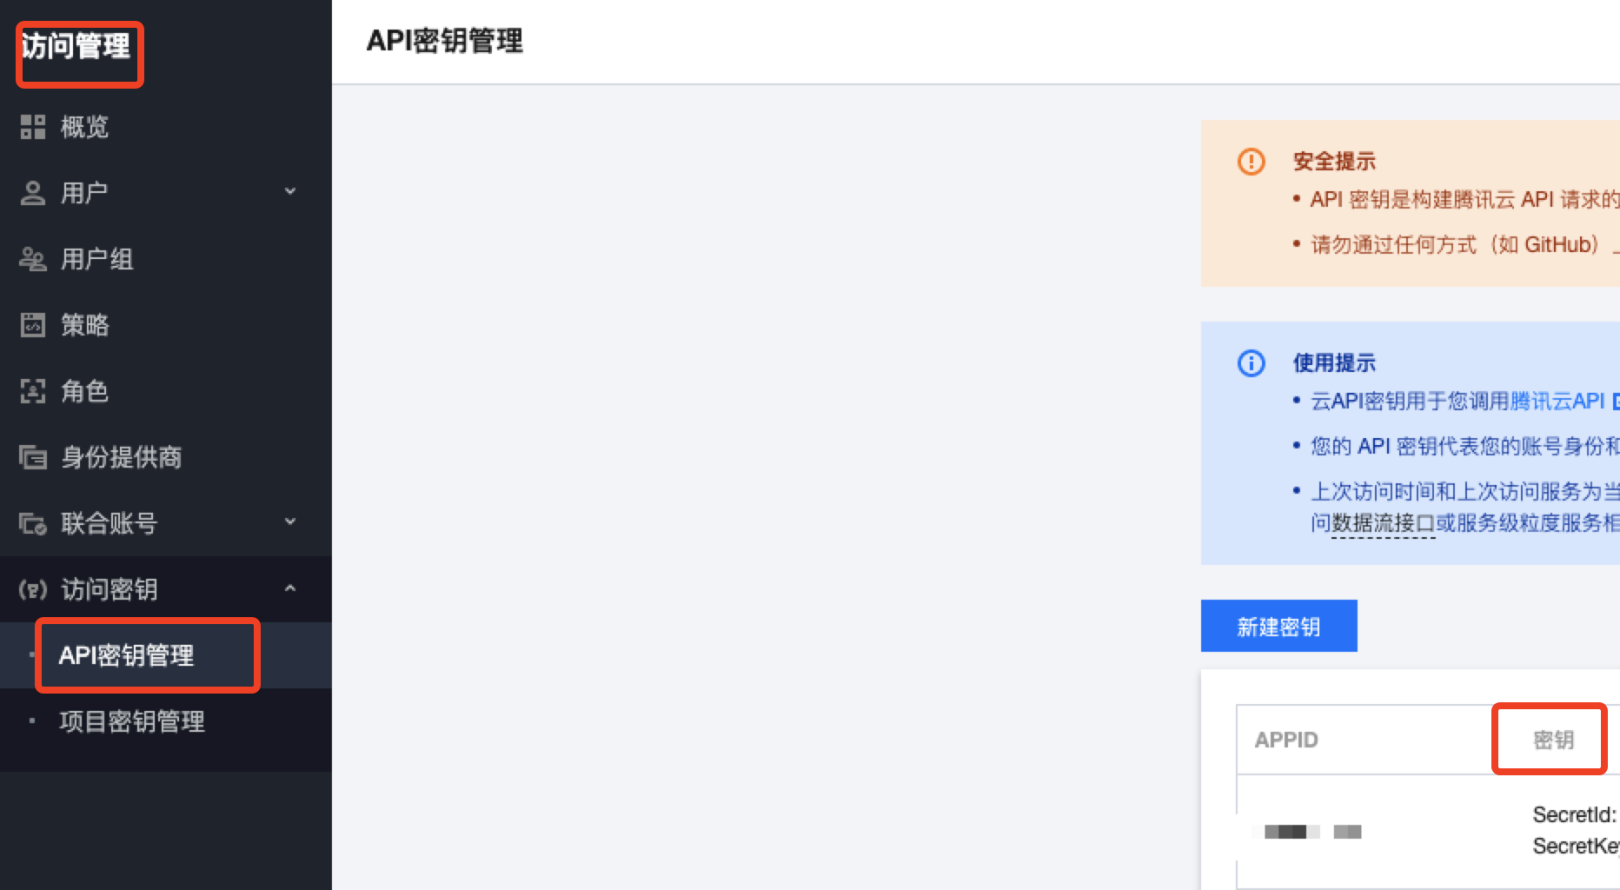This screenshot has height=890, width=1620.
Task: Open API密钥管理 menu item
Action: [126, 655]
